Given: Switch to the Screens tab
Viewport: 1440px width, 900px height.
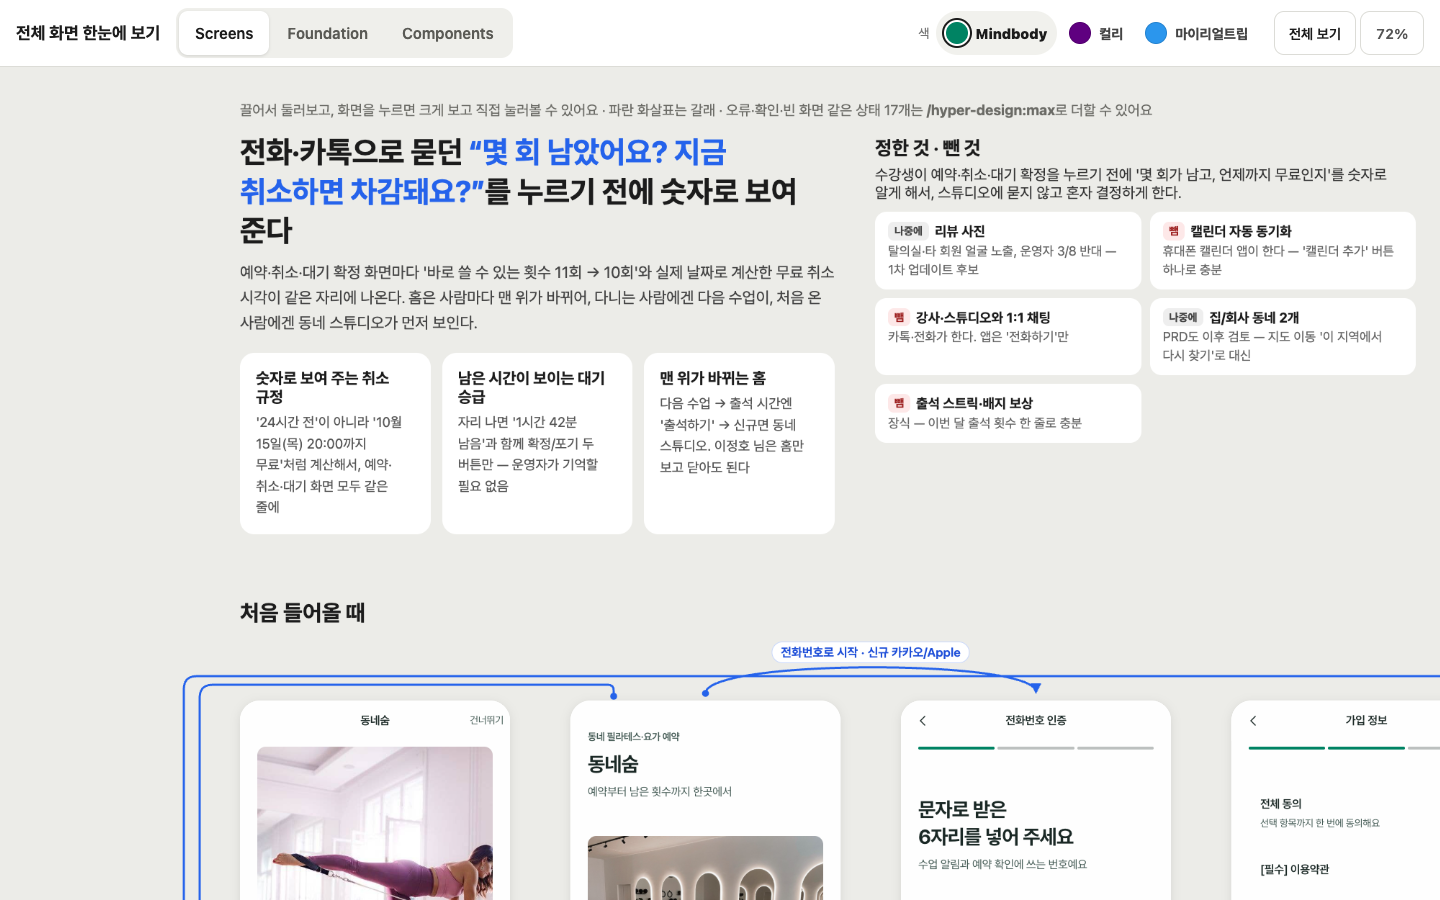Looking at the screenshot, I should pyautogui.click(x=224, y=33).
